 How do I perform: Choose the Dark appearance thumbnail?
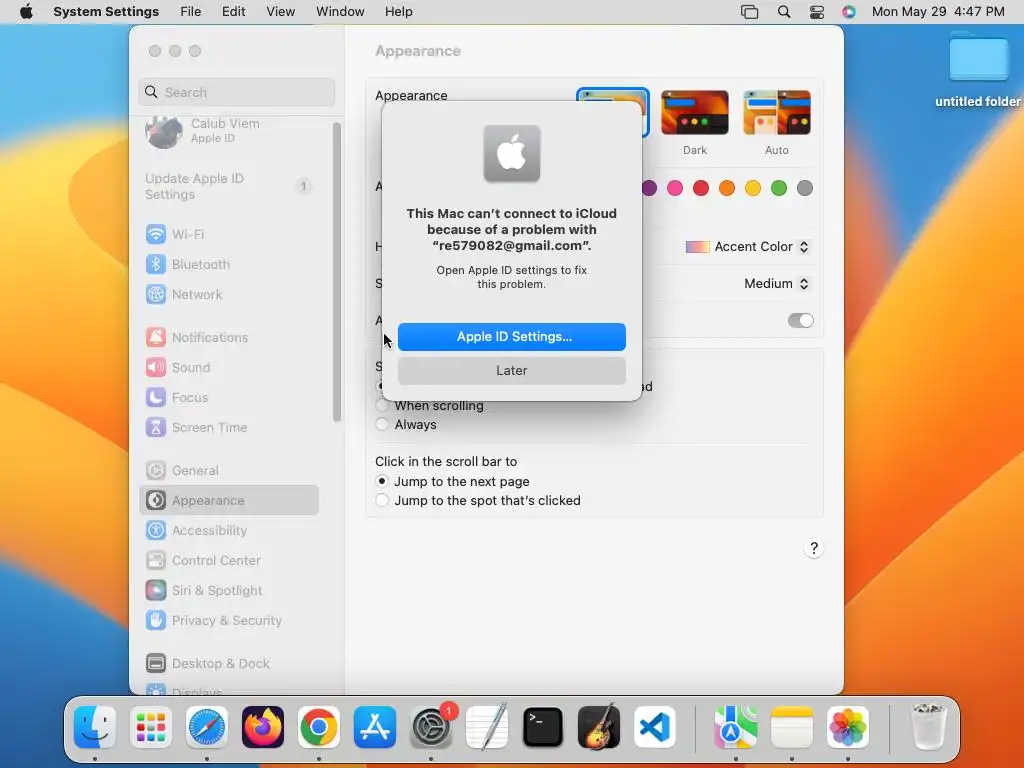point(695,112)
